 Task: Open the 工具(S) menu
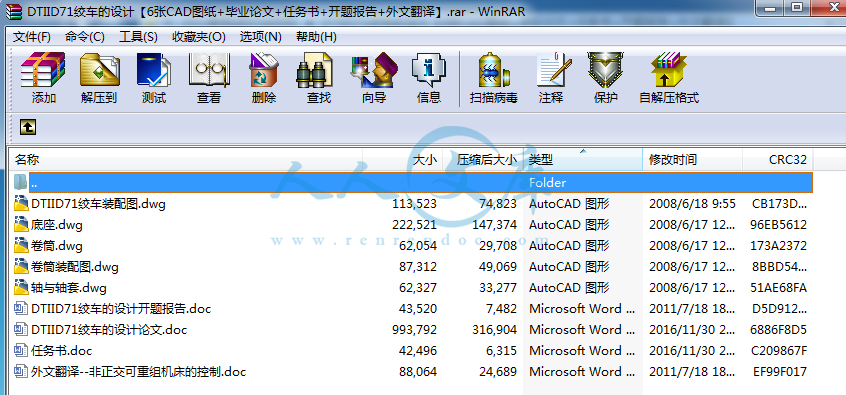(x=138, y=37)
